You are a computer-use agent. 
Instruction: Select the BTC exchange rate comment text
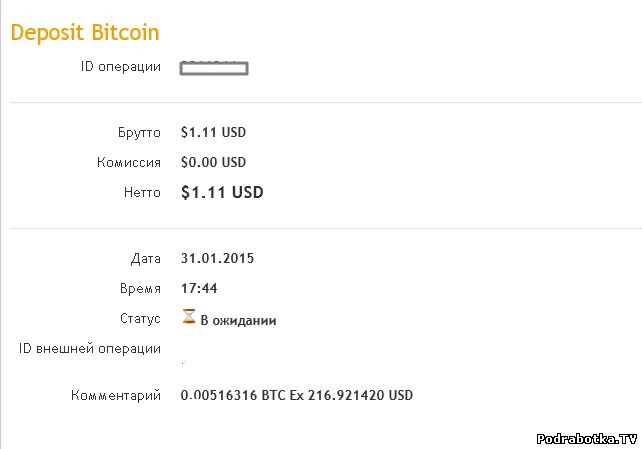[x=296, y=396]
